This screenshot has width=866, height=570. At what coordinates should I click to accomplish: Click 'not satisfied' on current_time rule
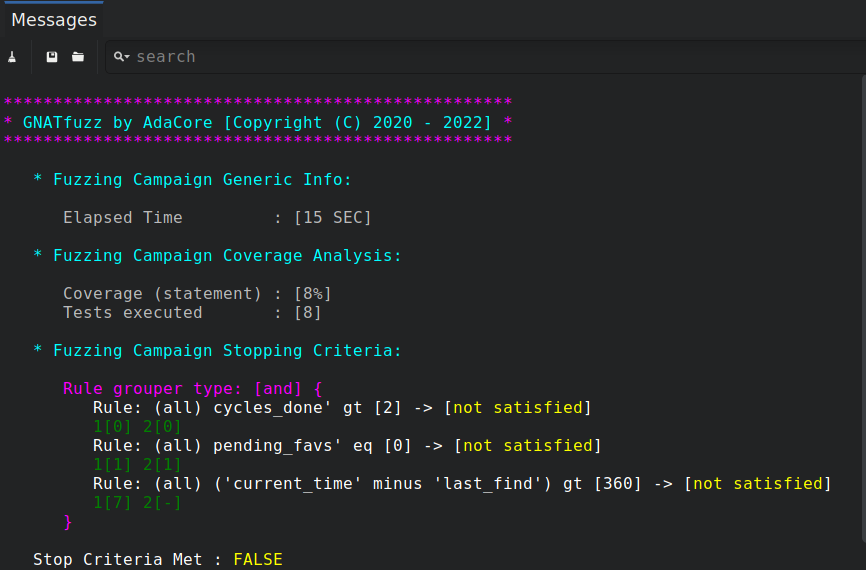pos(758,483)
